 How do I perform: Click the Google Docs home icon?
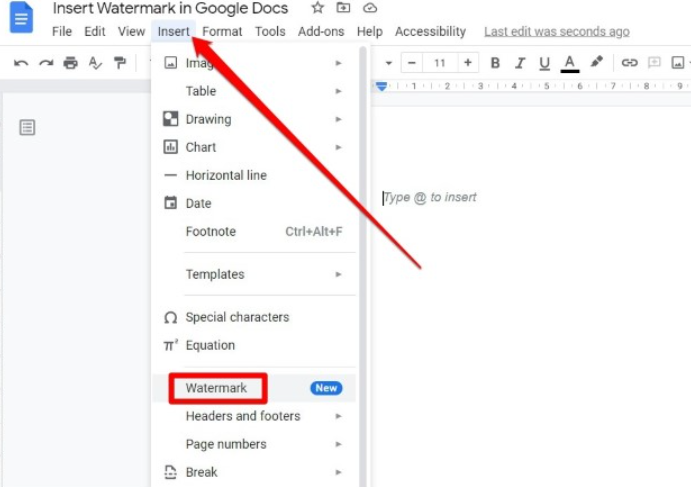pos(21,18)
